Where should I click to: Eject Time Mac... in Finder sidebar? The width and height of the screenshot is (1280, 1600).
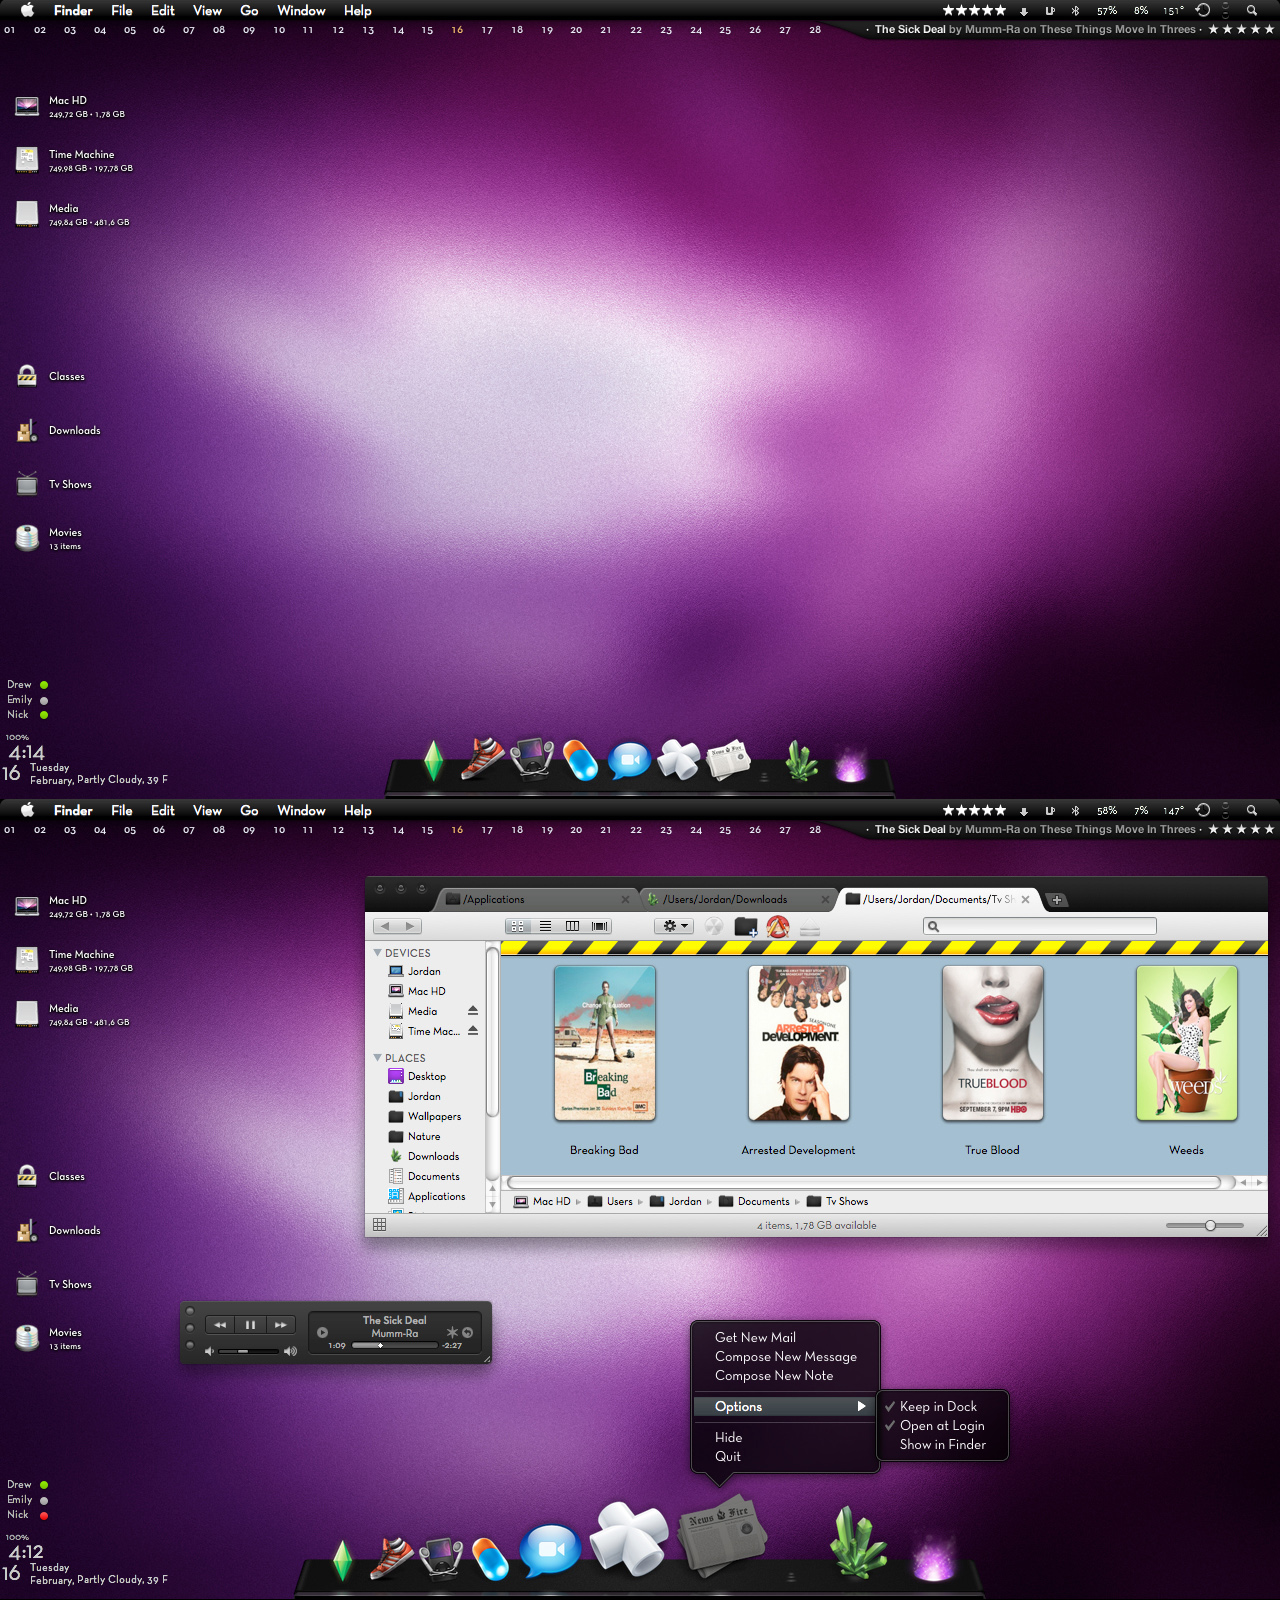tap(473, 1031)
